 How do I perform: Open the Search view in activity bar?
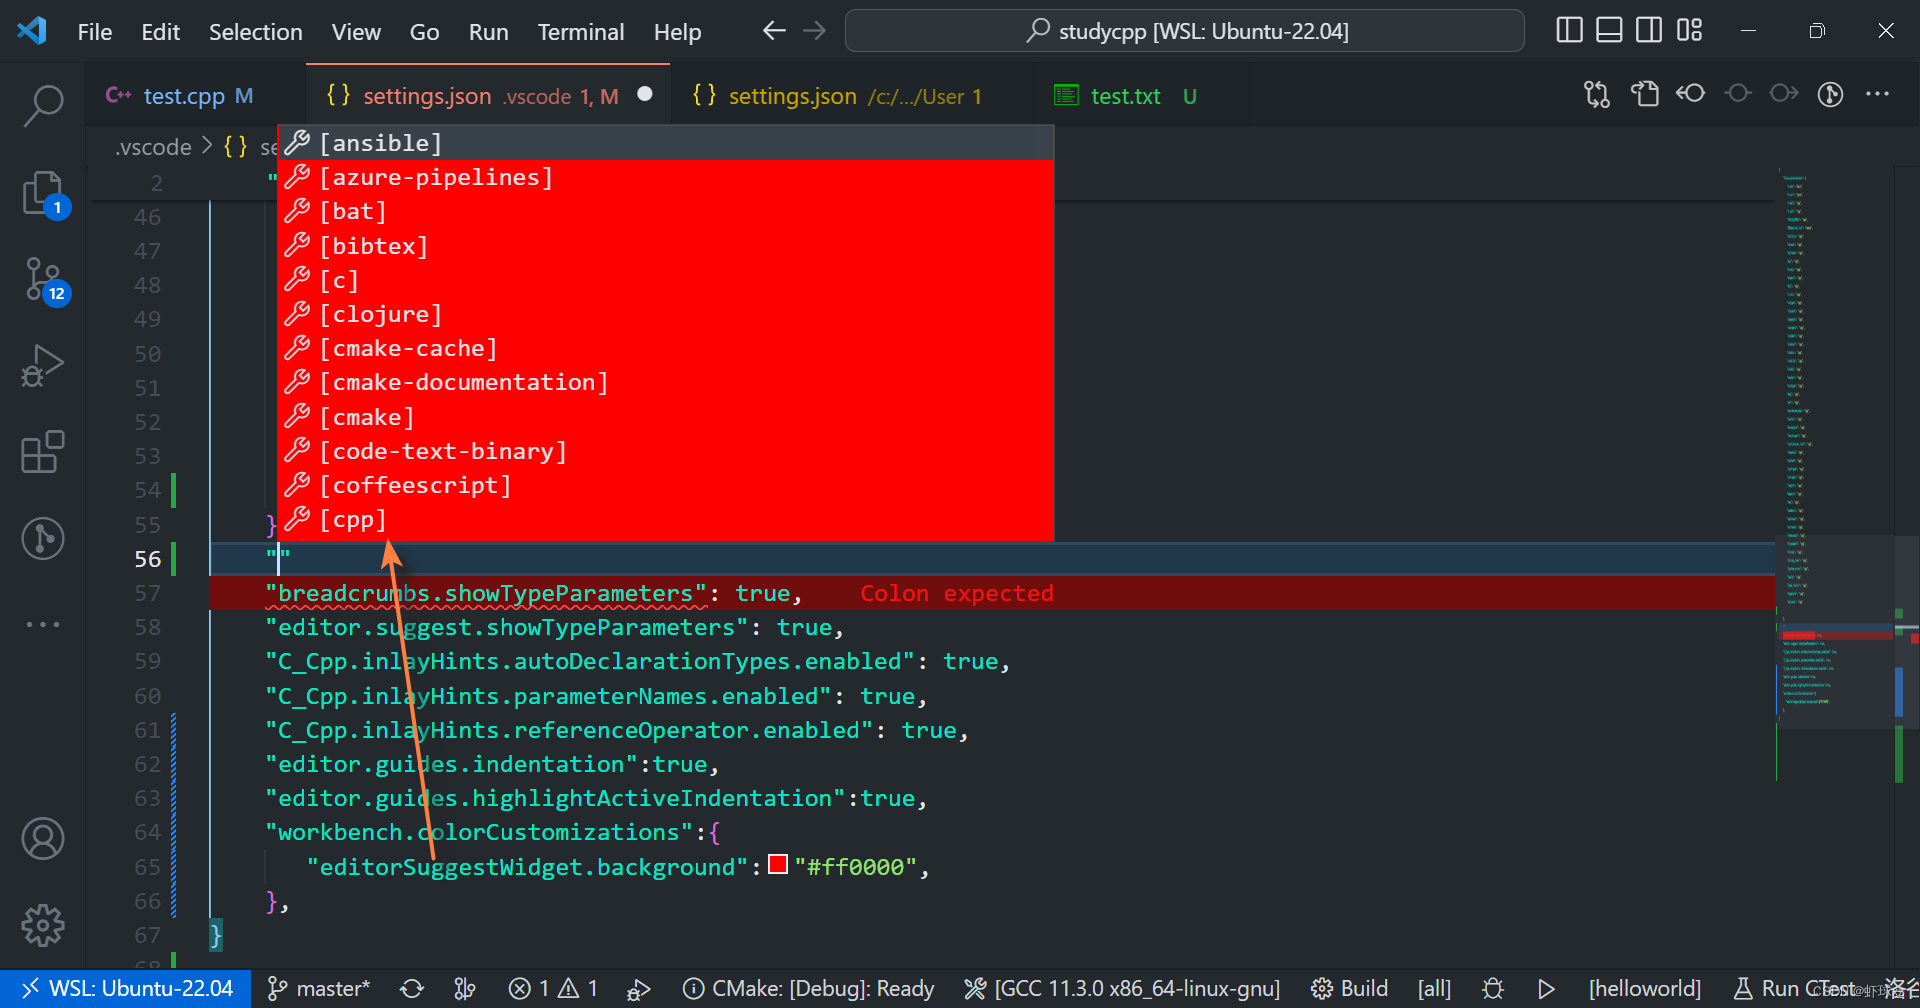coord(43,104)
